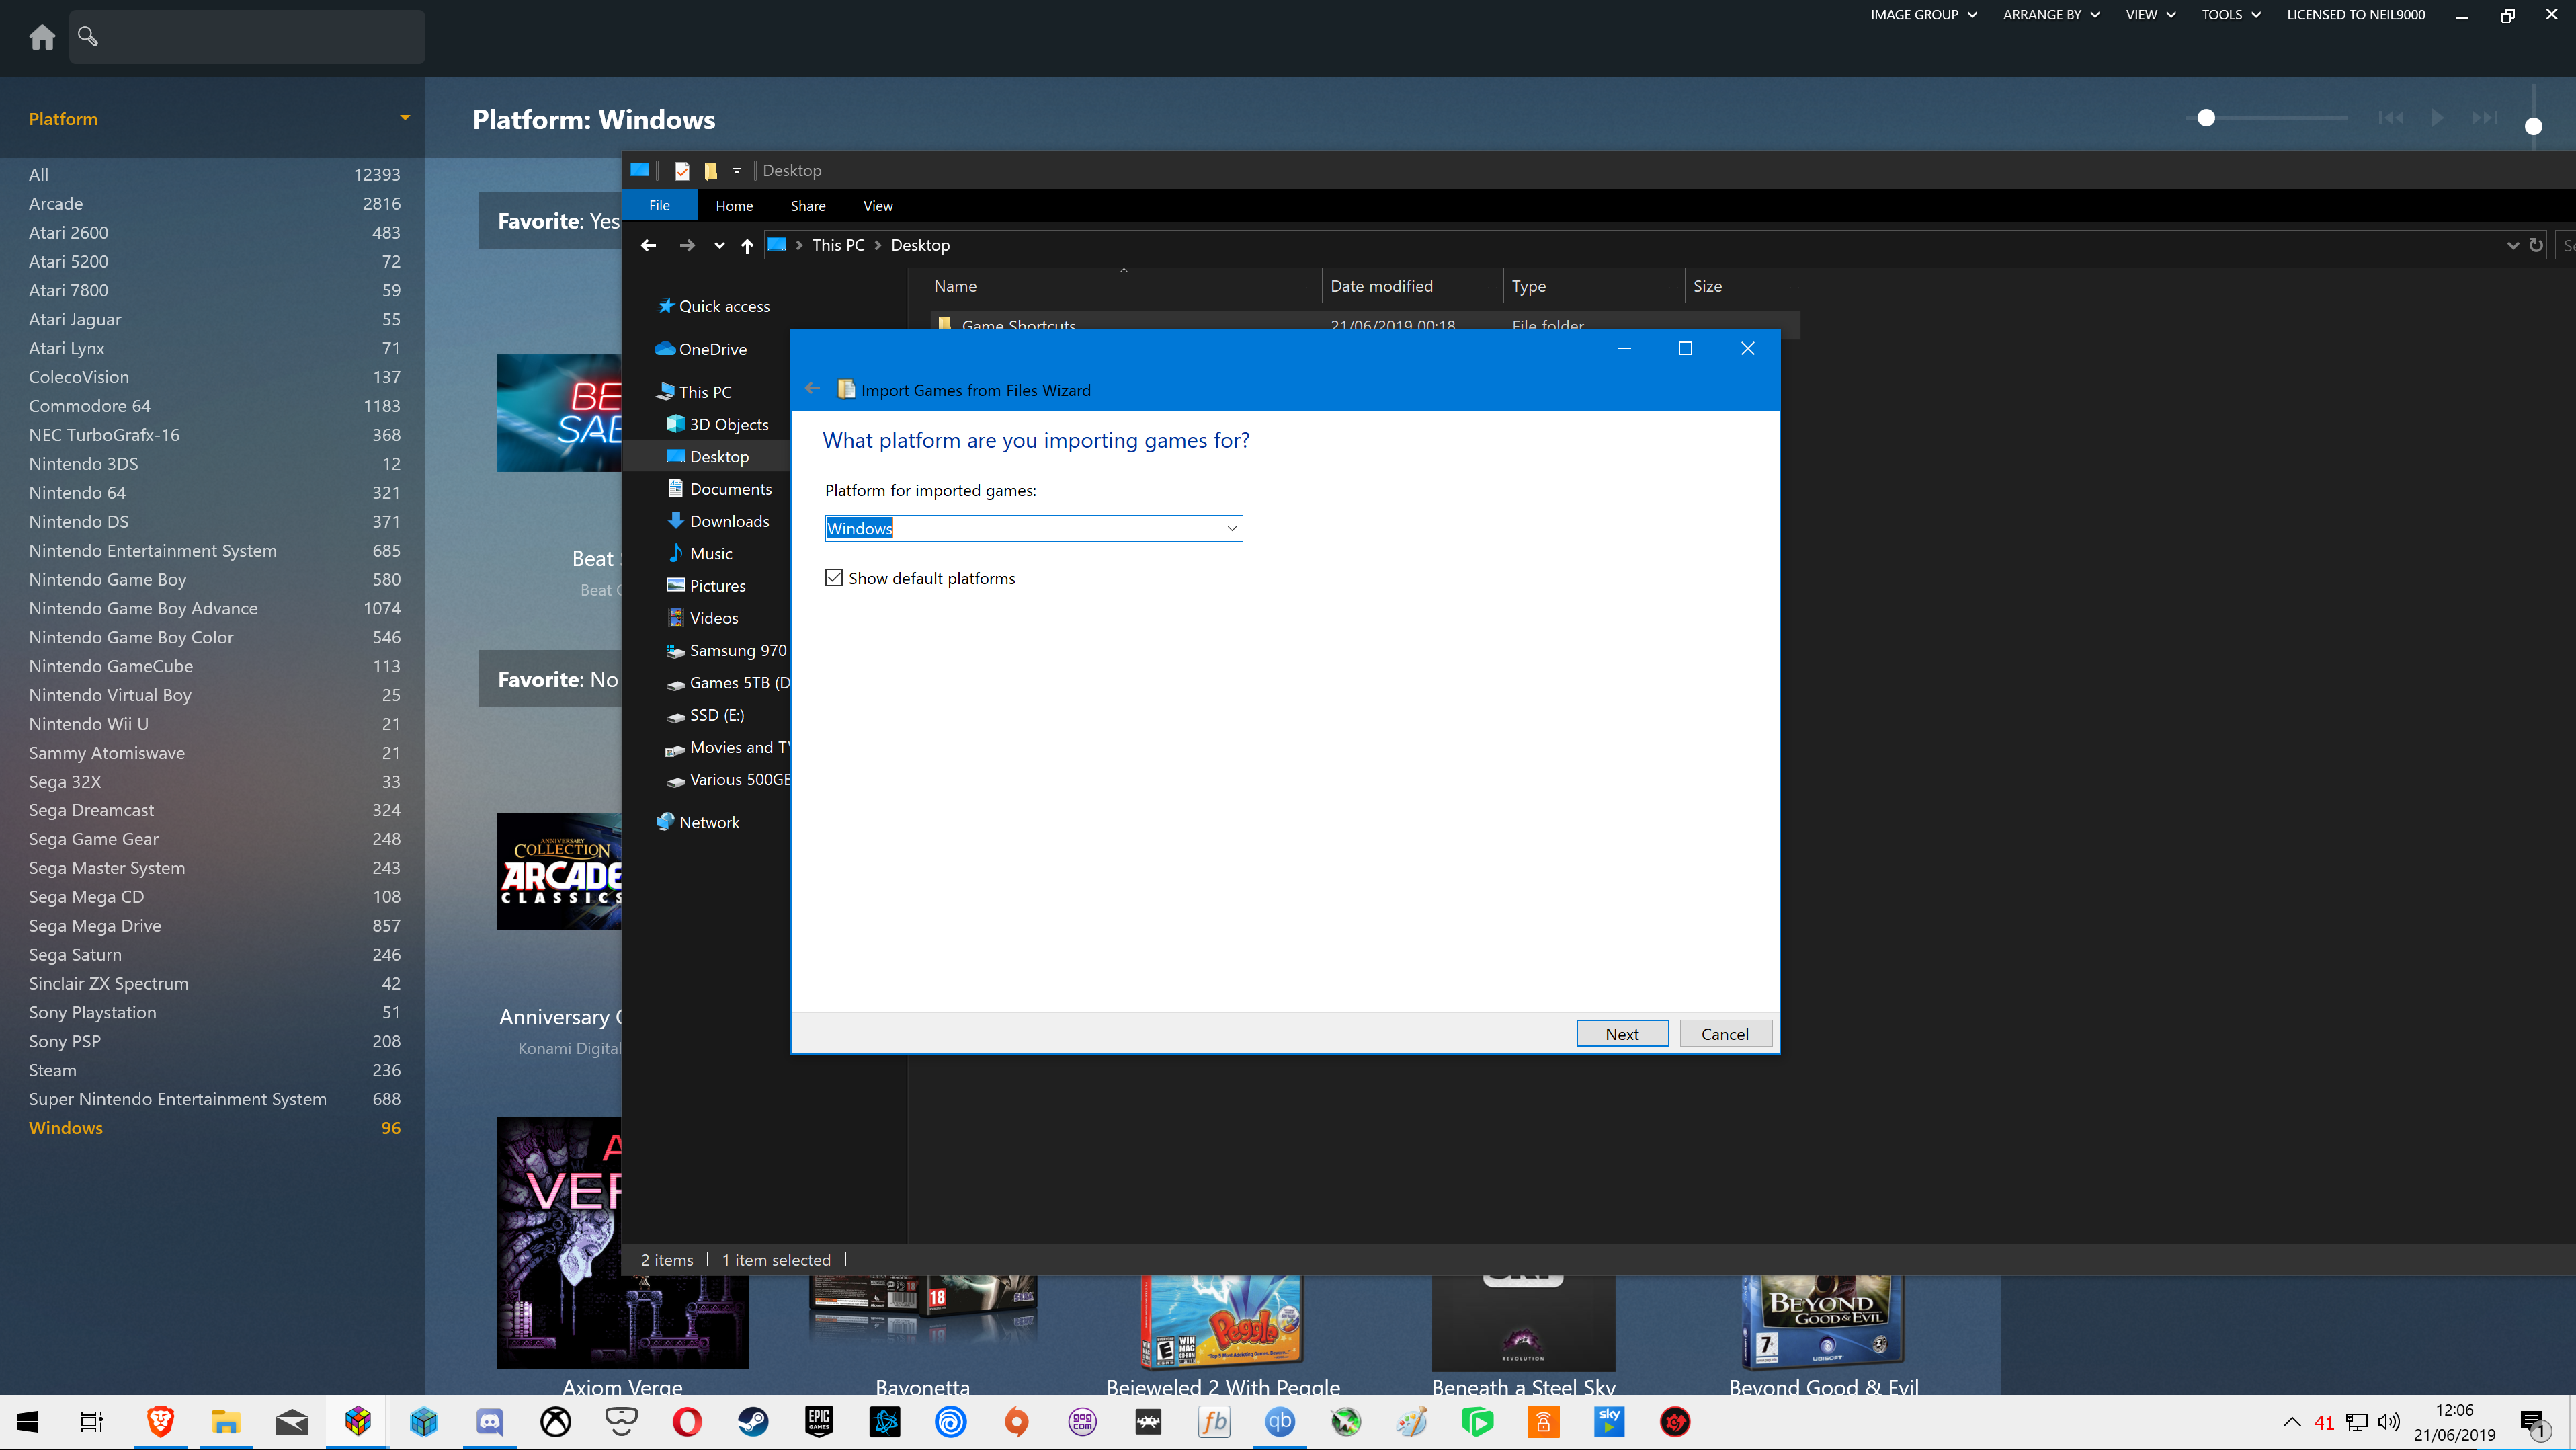This screenshot has height=1450, width=2576.
Task: Expand the Platform sidebar filter dropdown
Action: click(405, 118)
